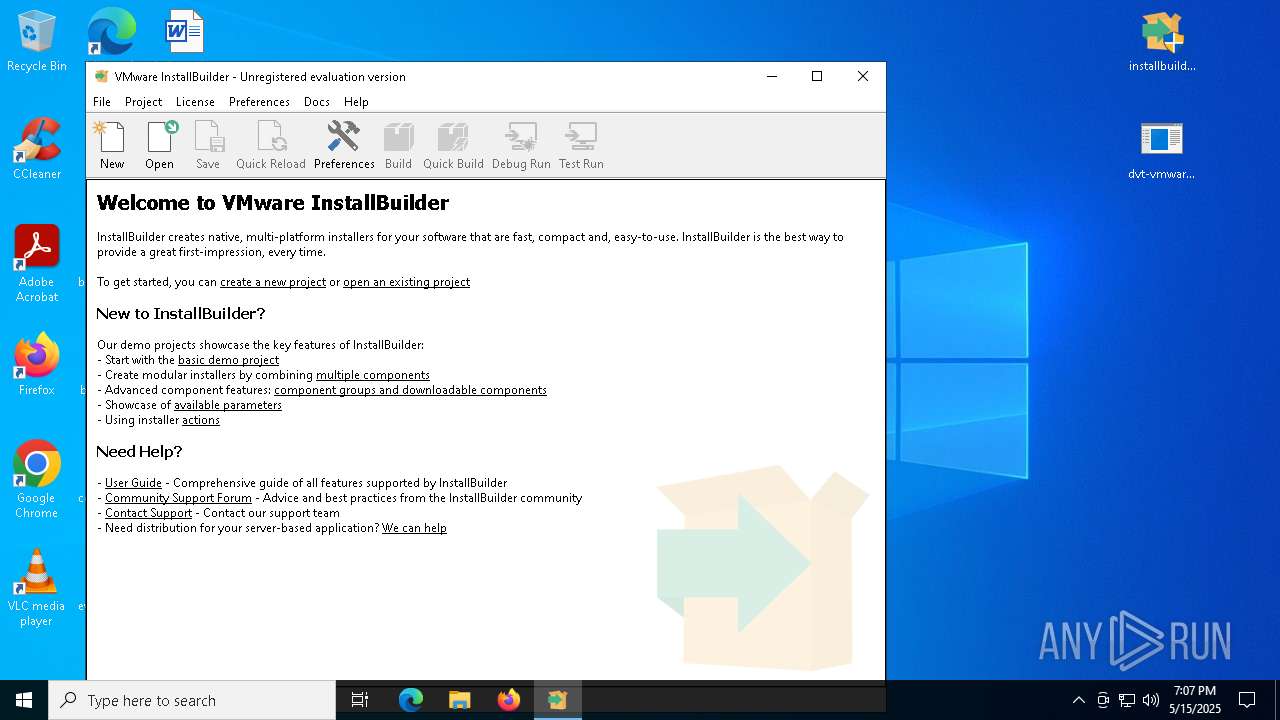Open the Preferences menu

(x=259, y=102)
